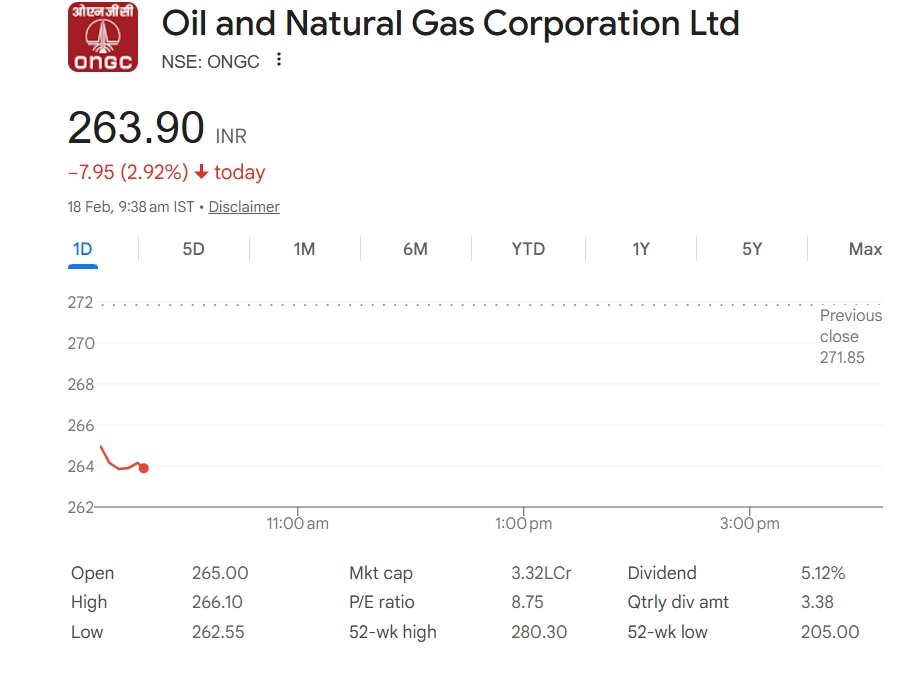Switch to the 5D time range
The height and width of the screenshot is (685, 908).
(x=193, y=249)
